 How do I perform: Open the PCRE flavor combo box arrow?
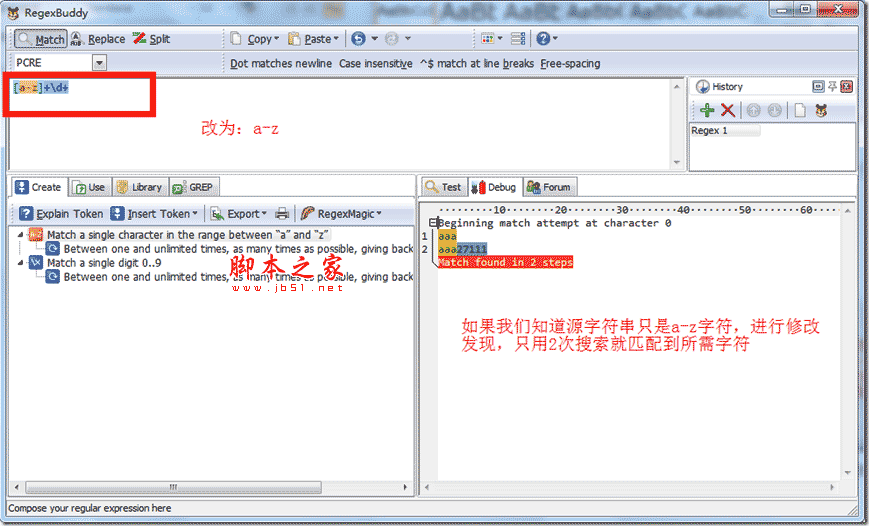99,63
